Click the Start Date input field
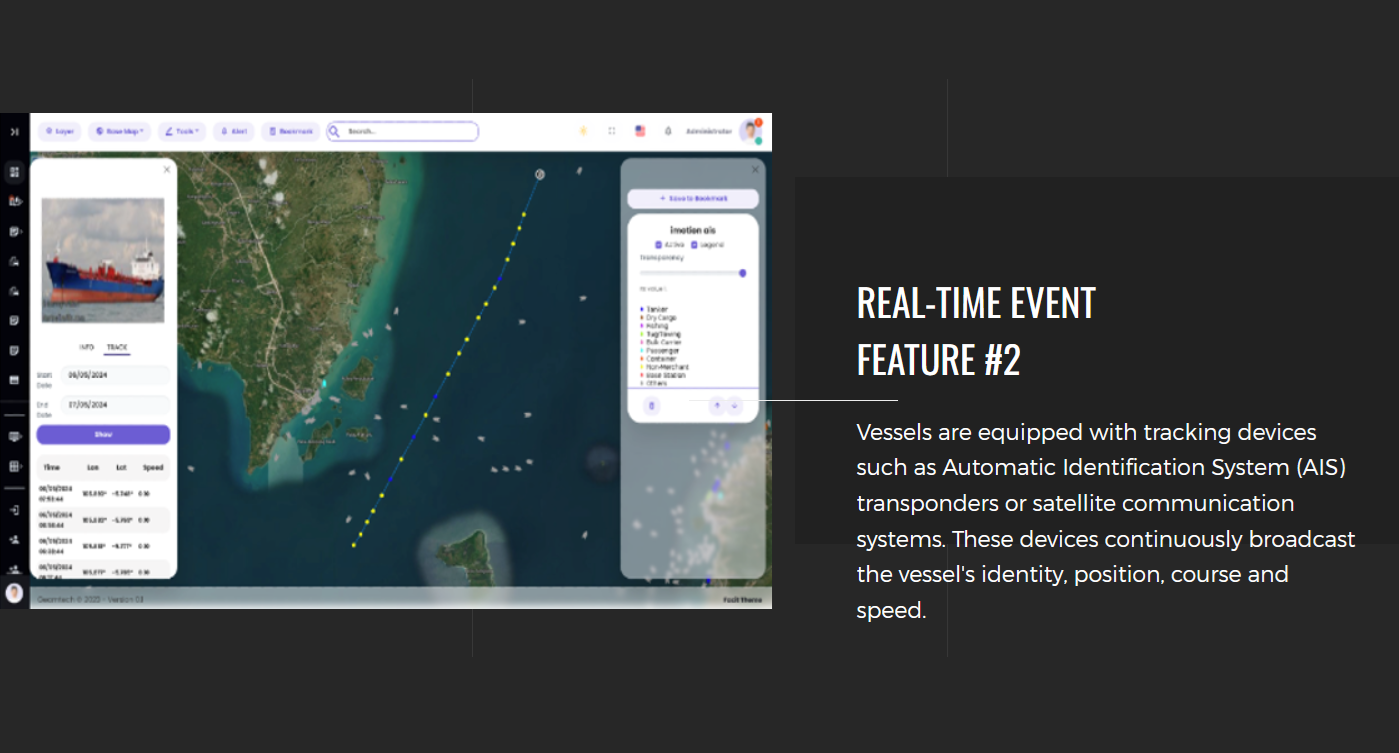 pyautogui.click(x=114, y=375)
